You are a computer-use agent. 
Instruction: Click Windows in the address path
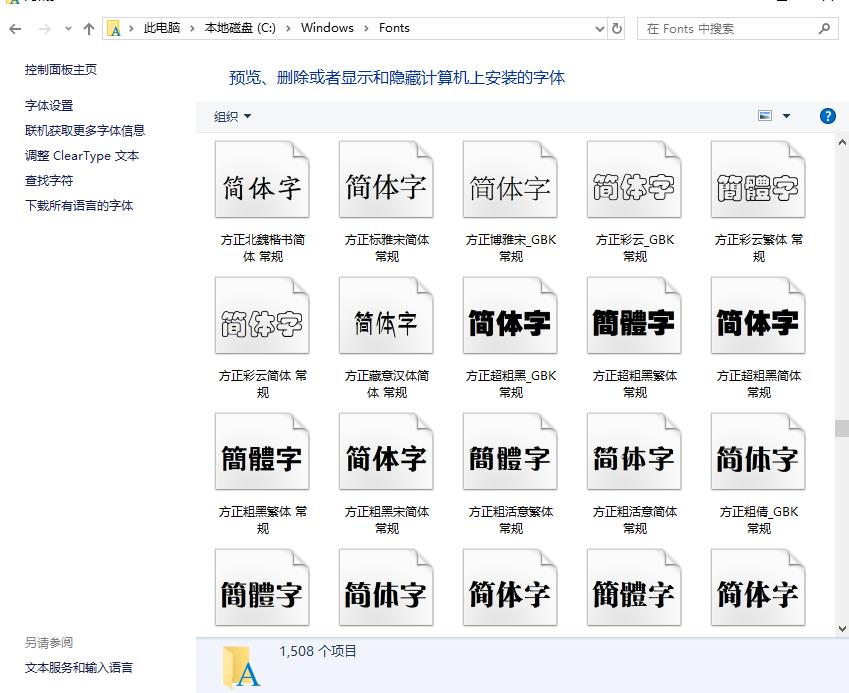click(x=327, y=28)
